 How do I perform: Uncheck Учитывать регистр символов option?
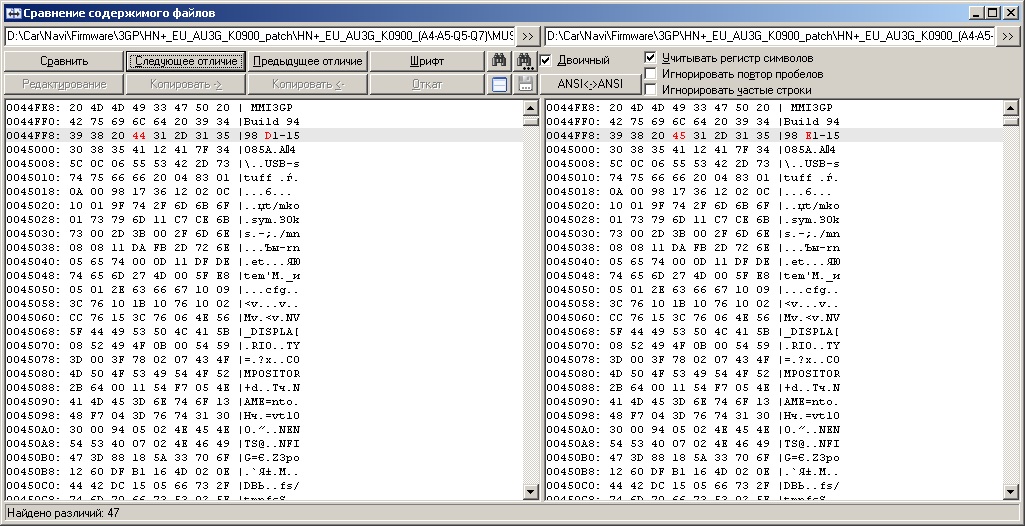tap(651, 58)
